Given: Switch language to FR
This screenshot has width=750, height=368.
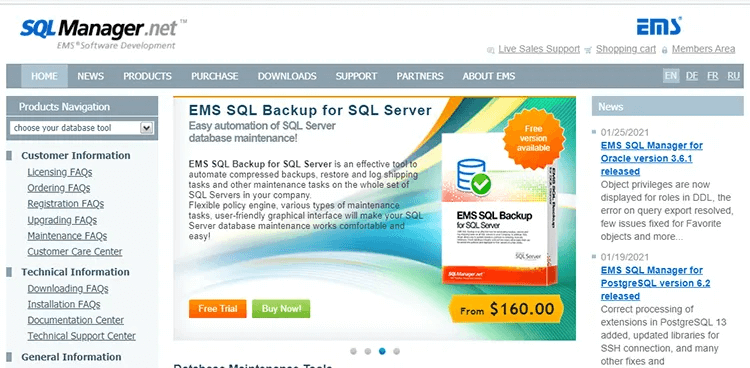Looking at the screenshot, I should [x=713, y=76].
